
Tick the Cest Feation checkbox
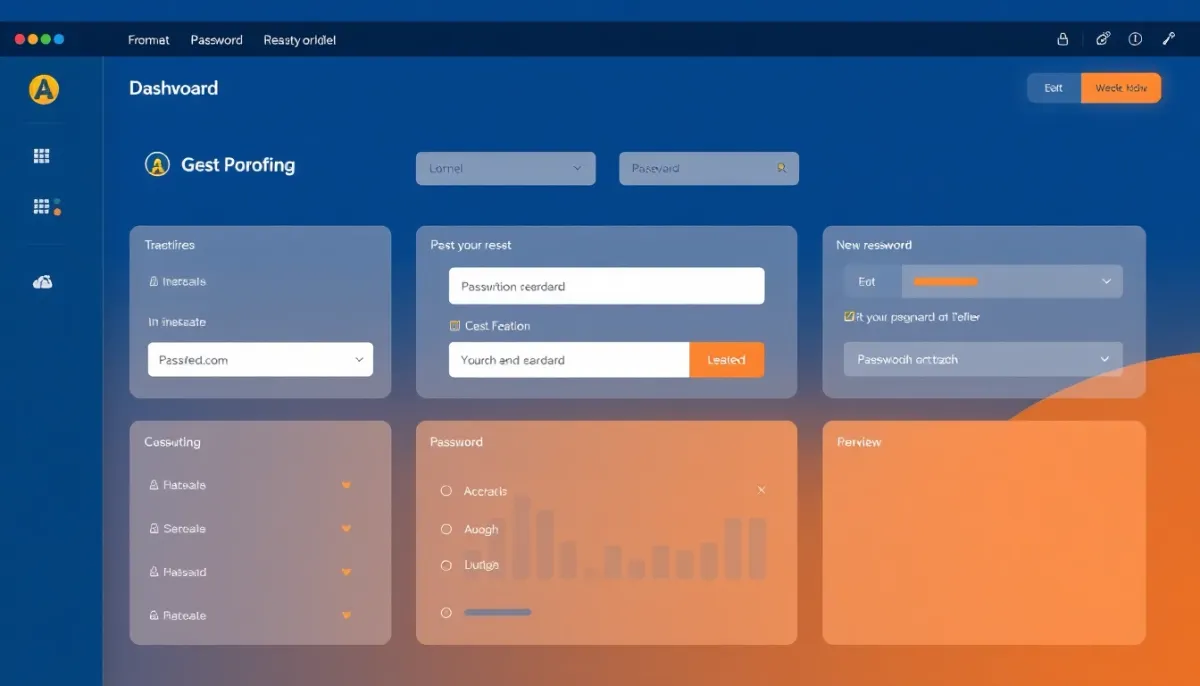coord(455,326)
